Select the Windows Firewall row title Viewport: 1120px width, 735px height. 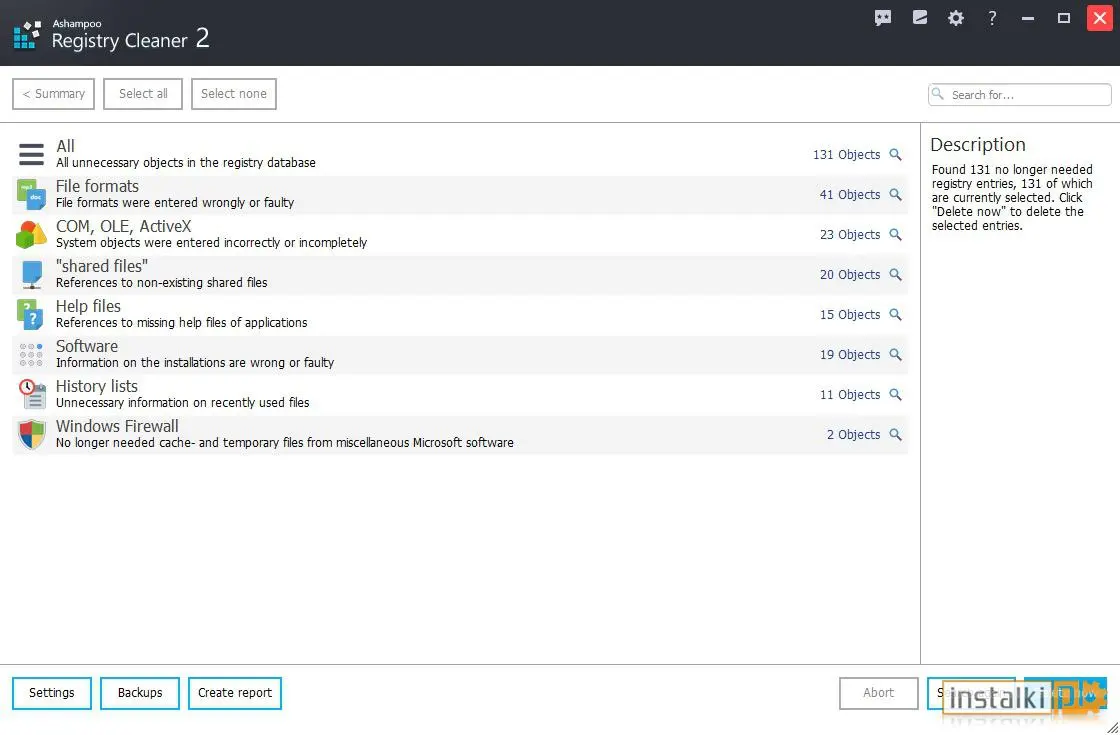(x=117, y=426)
